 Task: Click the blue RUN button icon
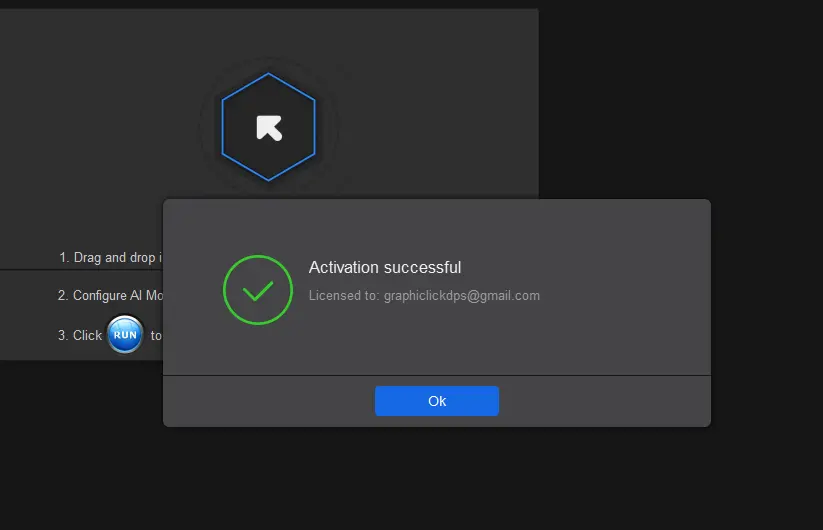pos(125,335)
